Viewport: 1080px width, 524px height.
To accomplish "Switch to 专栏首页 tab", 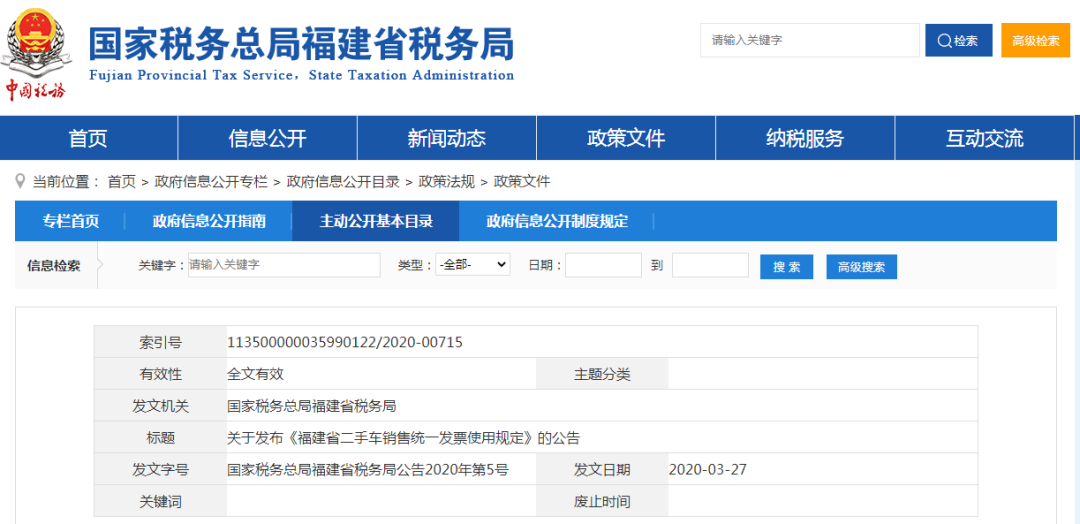I will [x=70, y=221].
